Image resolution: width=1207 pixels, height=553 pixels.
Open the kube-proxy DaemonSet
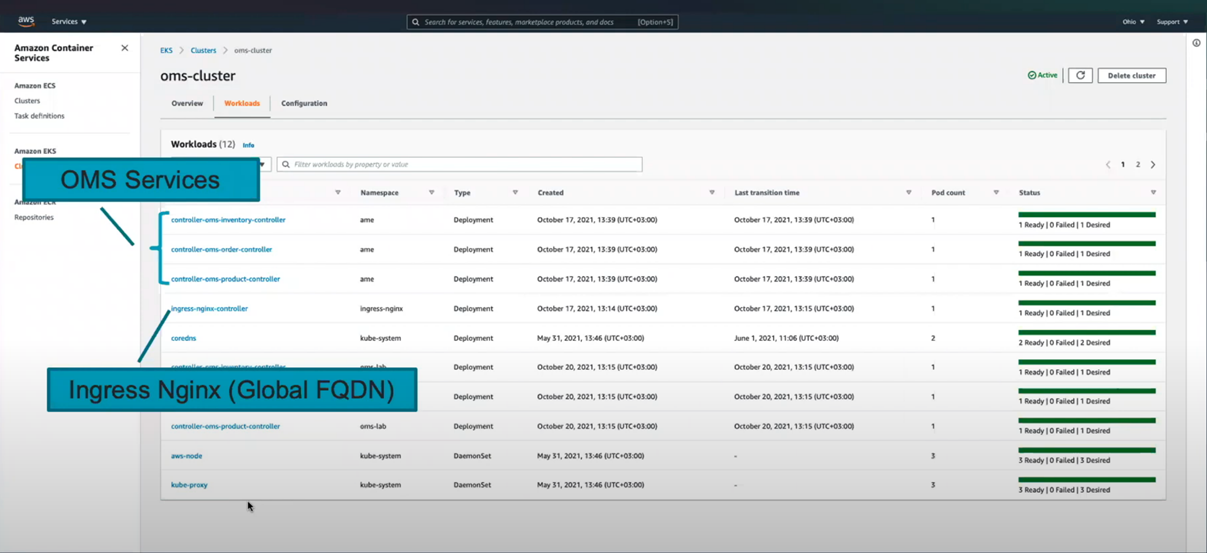189,485
